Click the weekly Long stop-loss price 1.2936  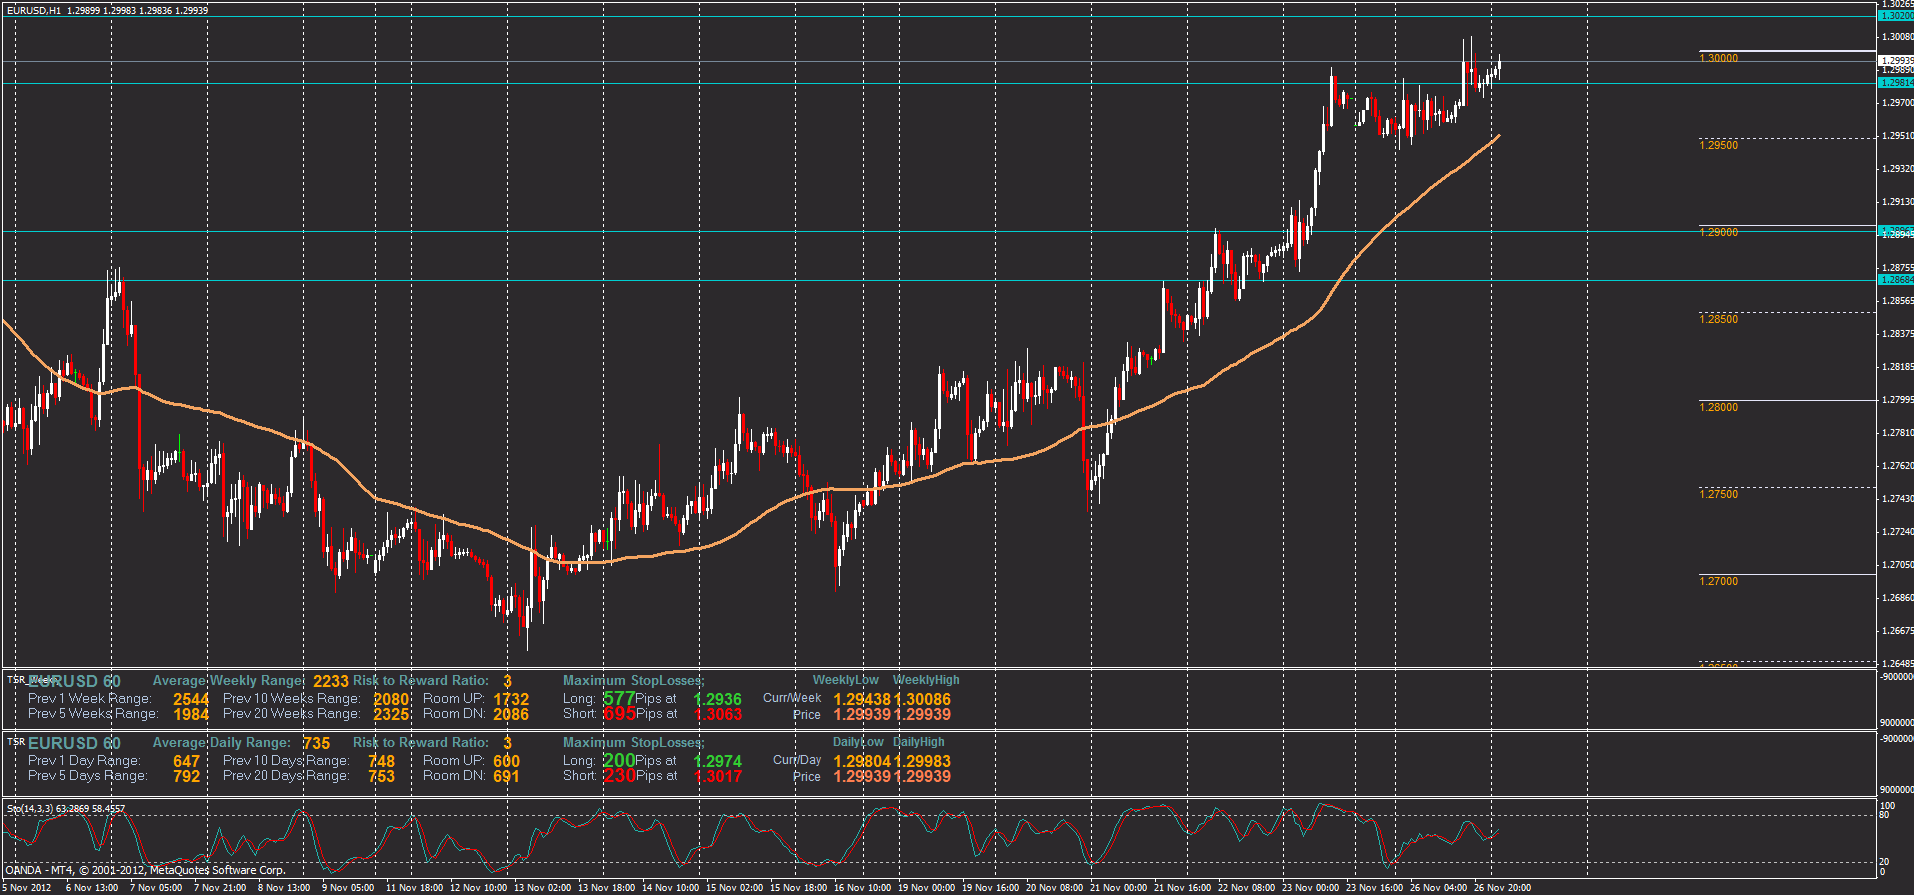(x=717, y=700)
